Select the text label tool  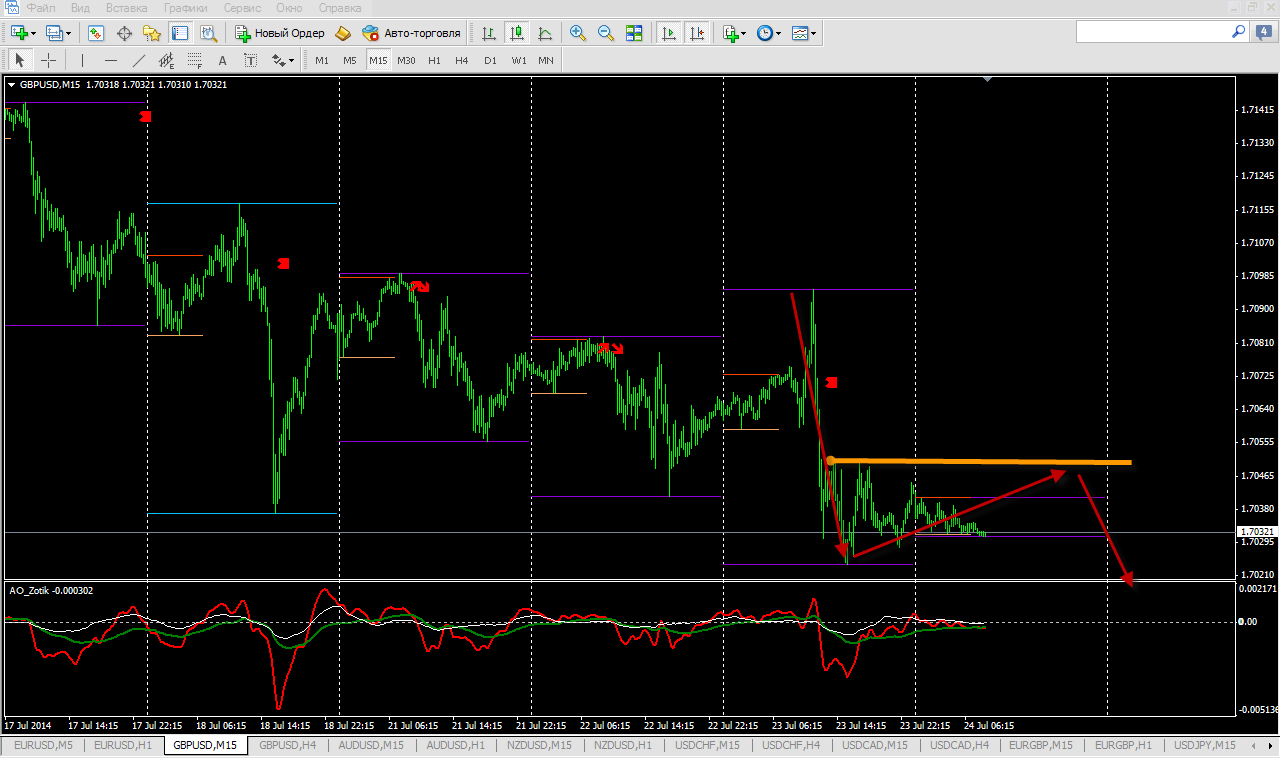[223, 60]
